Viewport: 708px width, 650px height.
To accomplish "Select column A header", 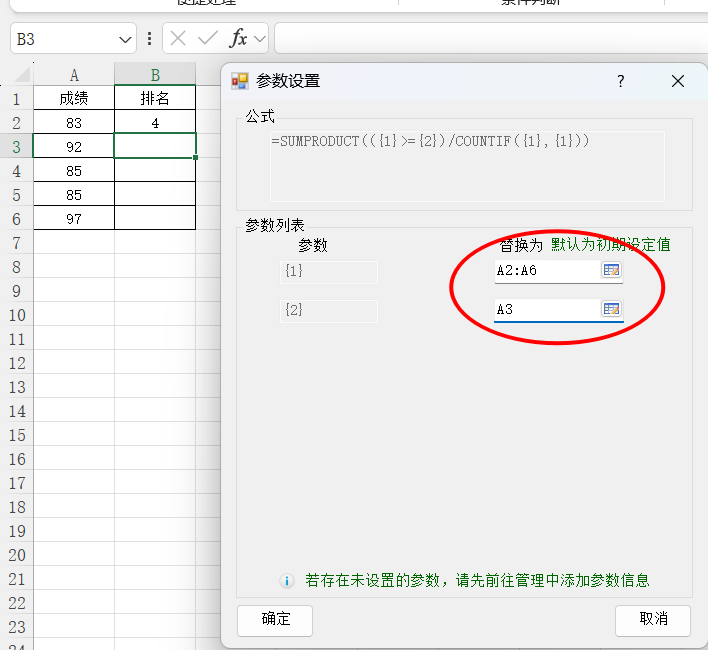I will pos(74,75).
